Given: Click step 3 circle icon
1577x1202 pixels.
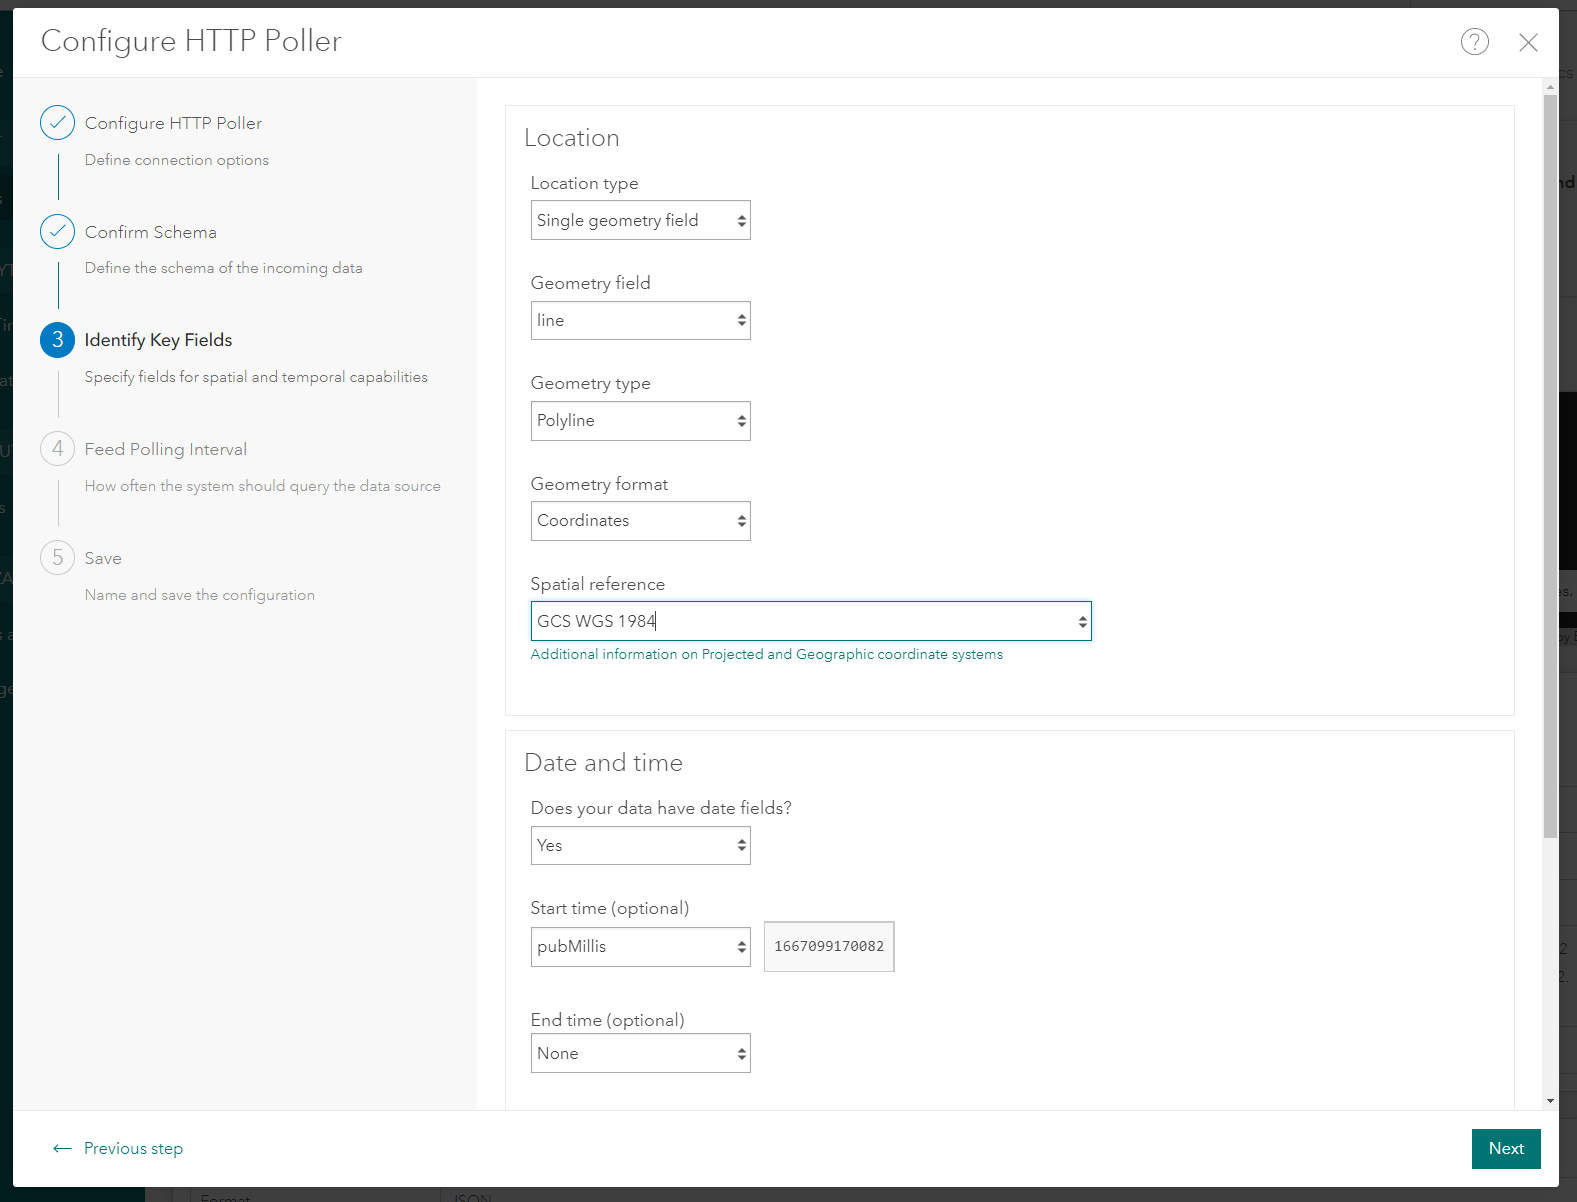Looking at the screenshot, I should (57, 340).
